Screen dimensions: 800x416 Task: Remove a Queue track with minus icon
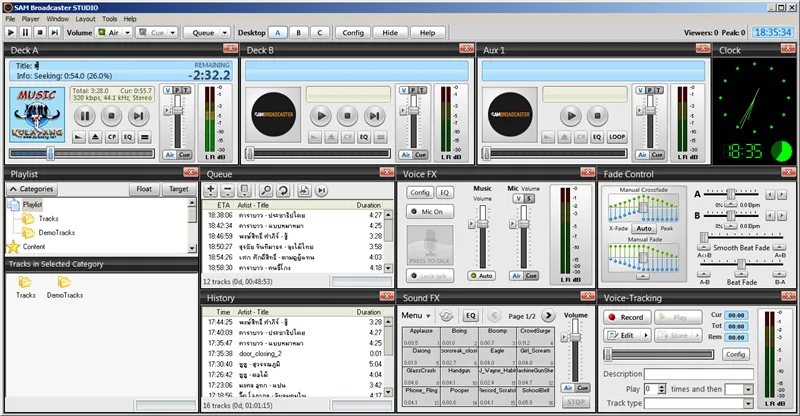tap(228, 190)
